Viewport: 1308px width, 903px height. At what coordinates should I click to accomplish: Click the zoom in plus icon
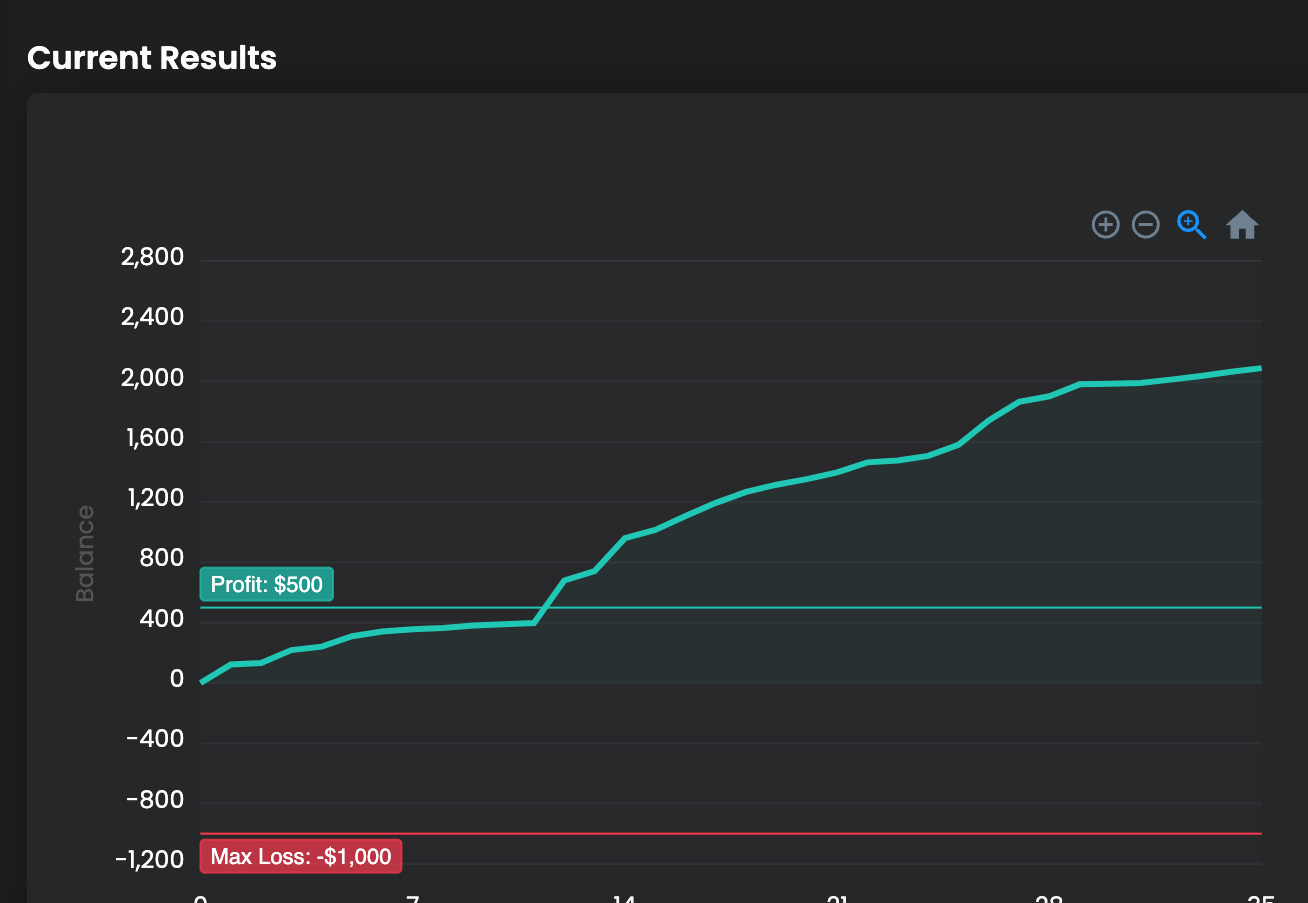click(1105, 225)
